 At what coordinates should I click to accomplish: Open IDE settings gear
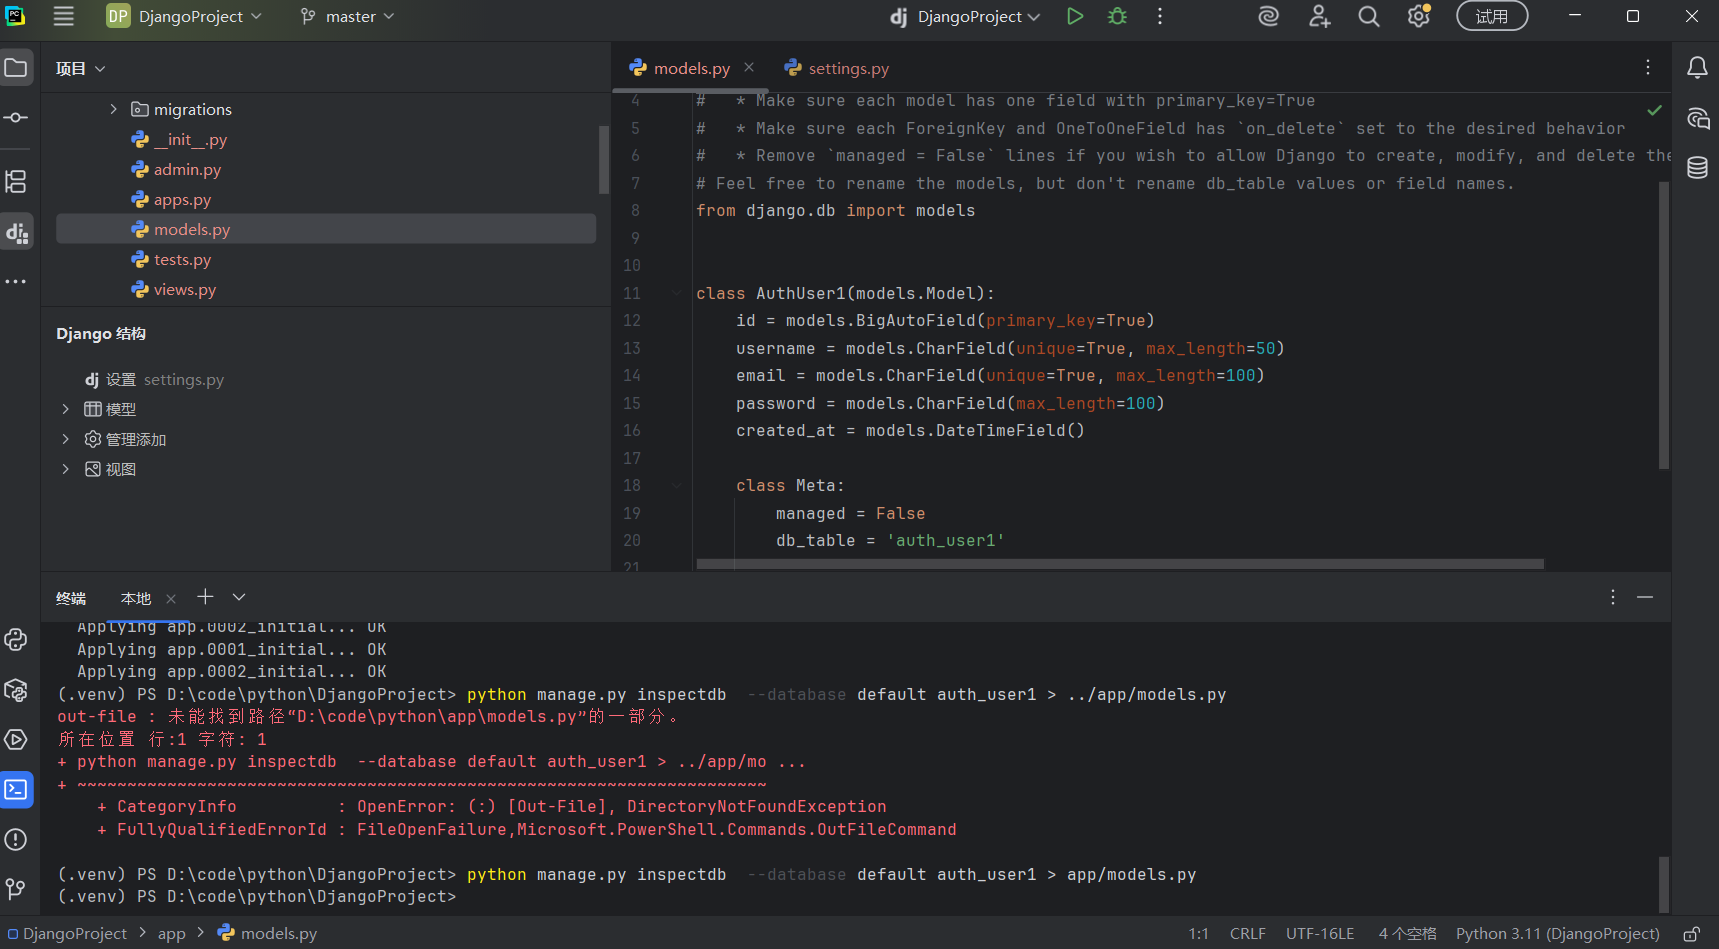click(x=1419, y=16)
